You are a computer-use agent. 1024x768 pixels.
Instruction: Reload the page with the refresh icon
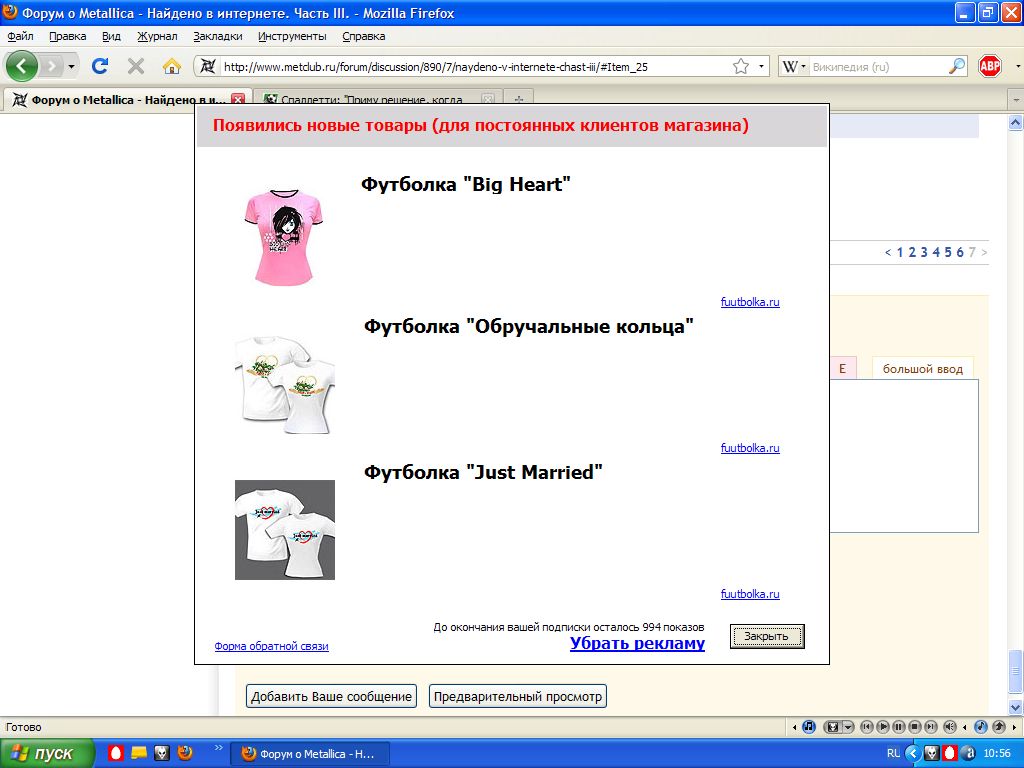point(100,67)
